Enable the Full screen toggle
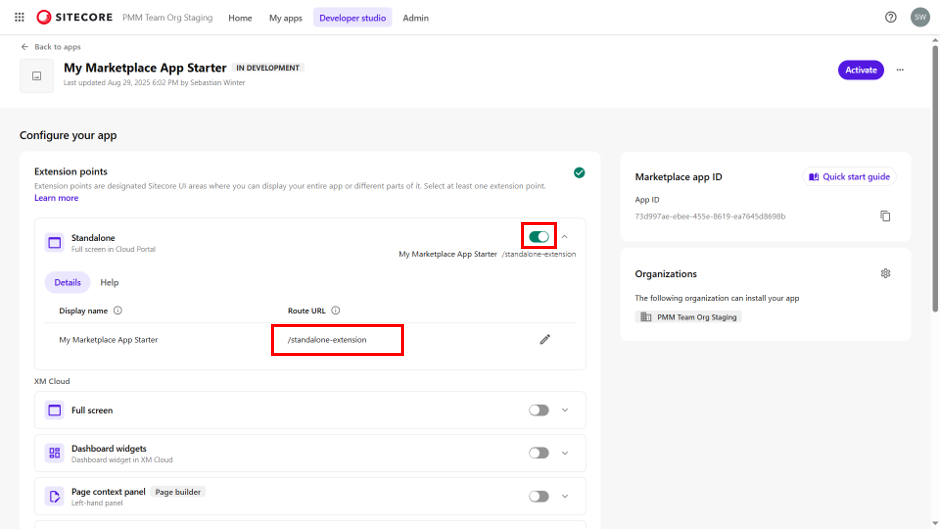 (539, 410)
